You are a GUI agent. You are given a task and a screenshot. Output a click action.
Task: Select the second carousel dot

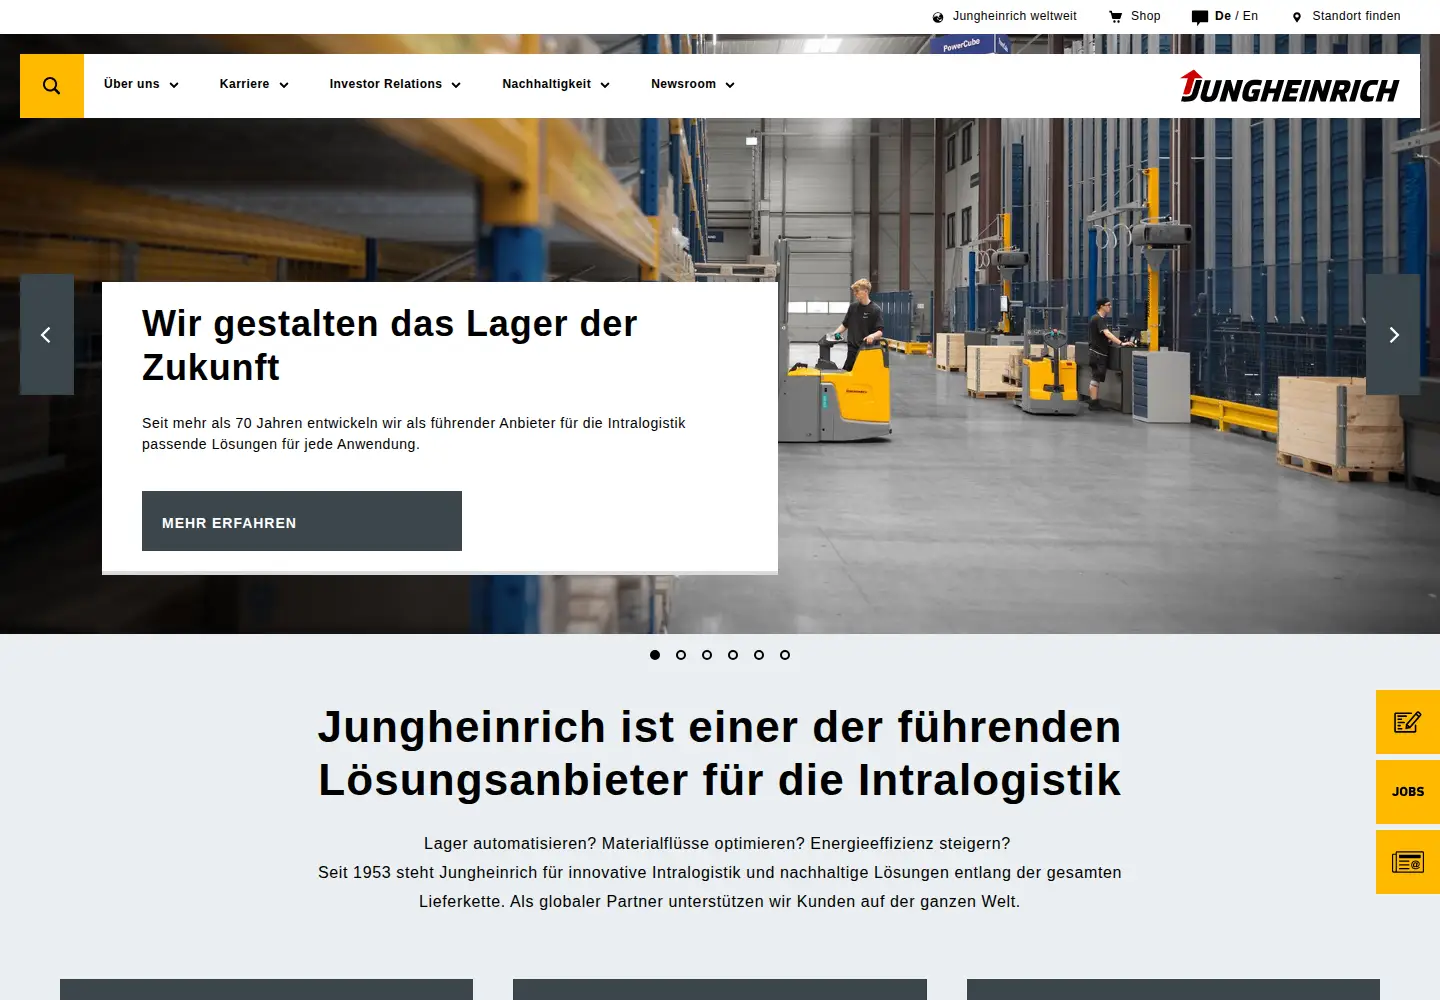[681, 655]
